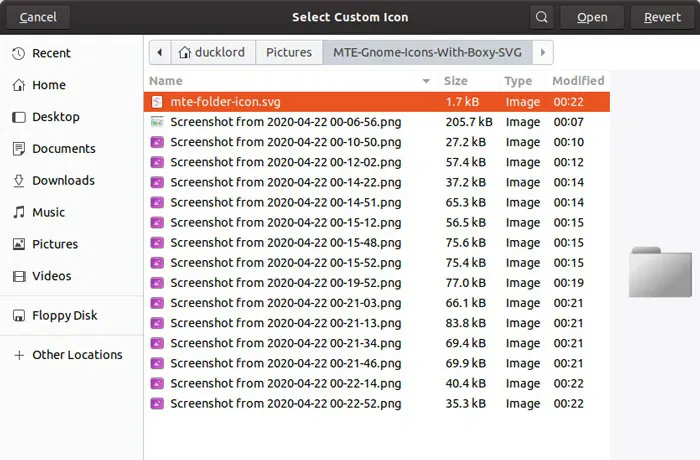The width and height of the screenshot is (700, 460).
Task: Open the Downloads sidebar folder
Action: [53, 180]
